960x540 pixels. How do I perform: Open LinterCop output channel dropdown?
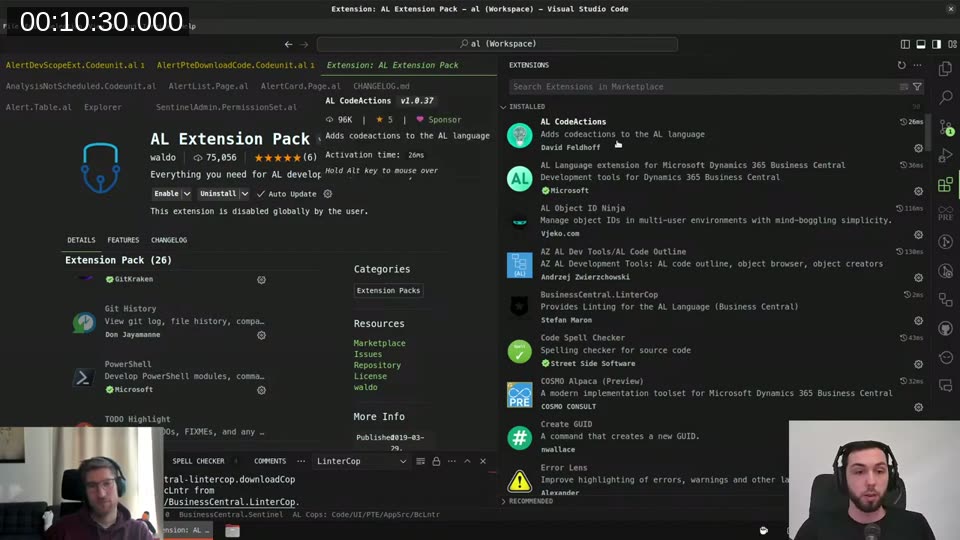(x=361, y=461)
